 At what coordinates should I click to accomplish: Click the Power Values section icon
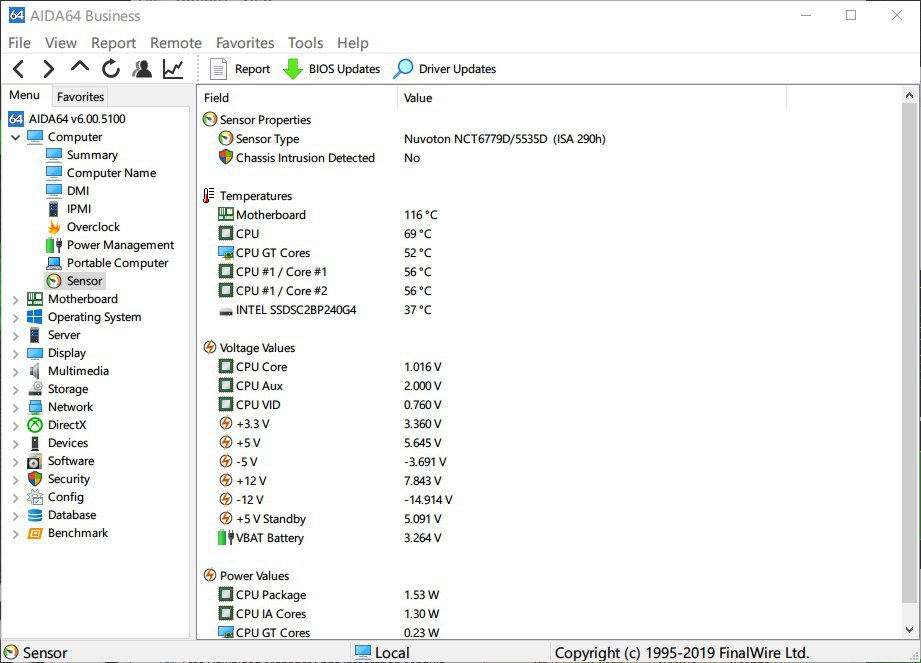(x=210, y=576)
